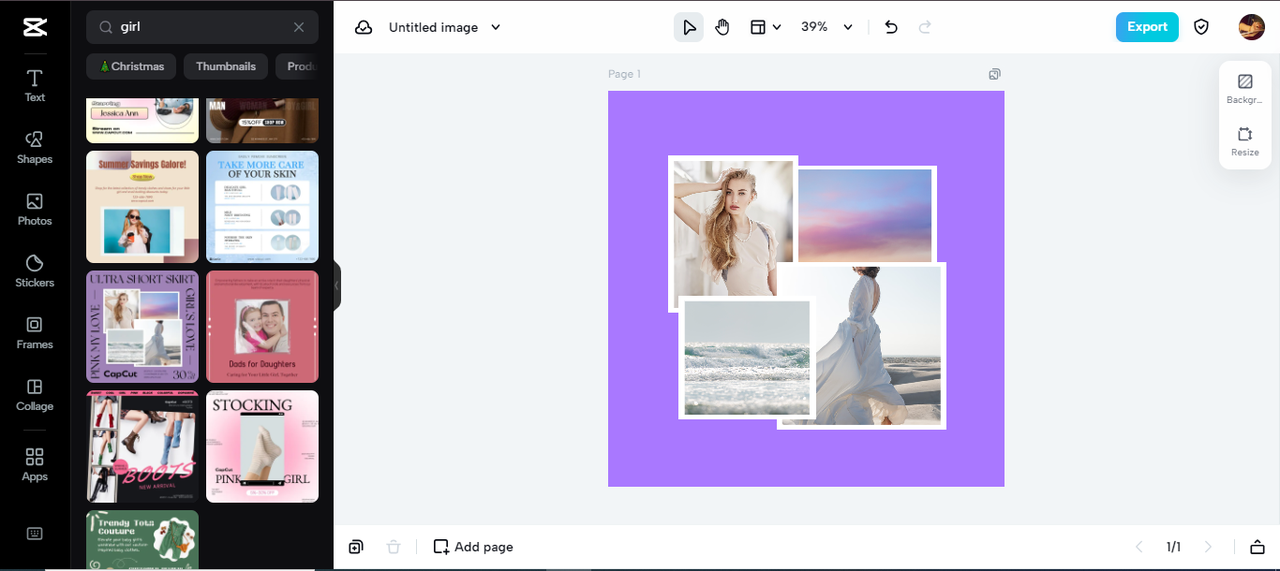Open the Photos panel

click(x=35, y=209)
